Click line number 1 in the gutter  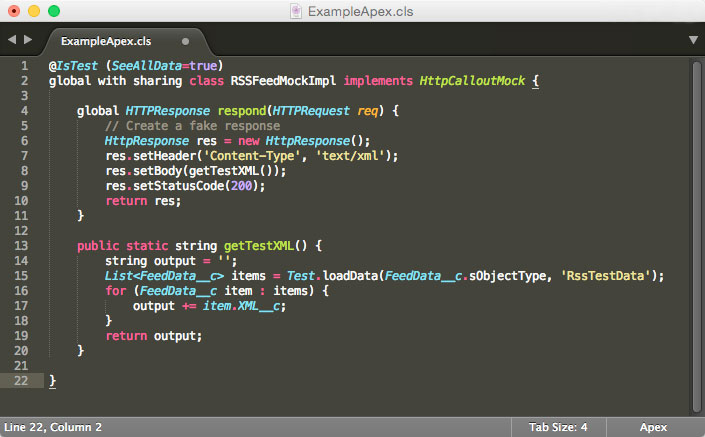click(24, 65)
